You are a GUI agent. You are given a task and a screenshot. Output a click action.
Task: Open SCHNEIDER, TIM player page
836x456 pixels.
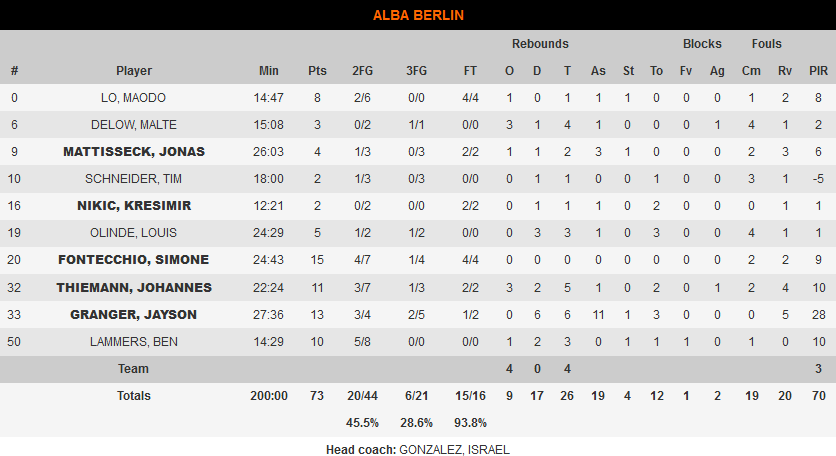point(133,179)
